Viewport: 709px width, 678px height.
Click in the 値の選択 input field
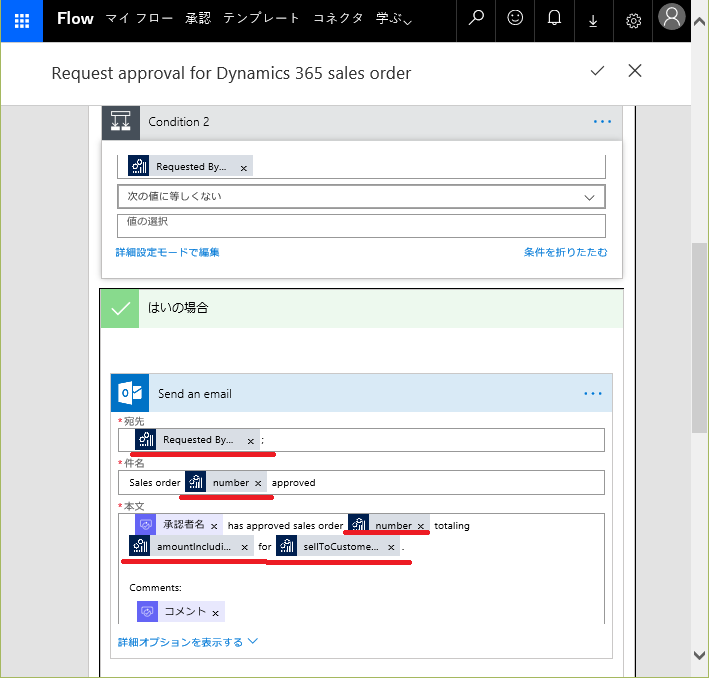[361, 226]
